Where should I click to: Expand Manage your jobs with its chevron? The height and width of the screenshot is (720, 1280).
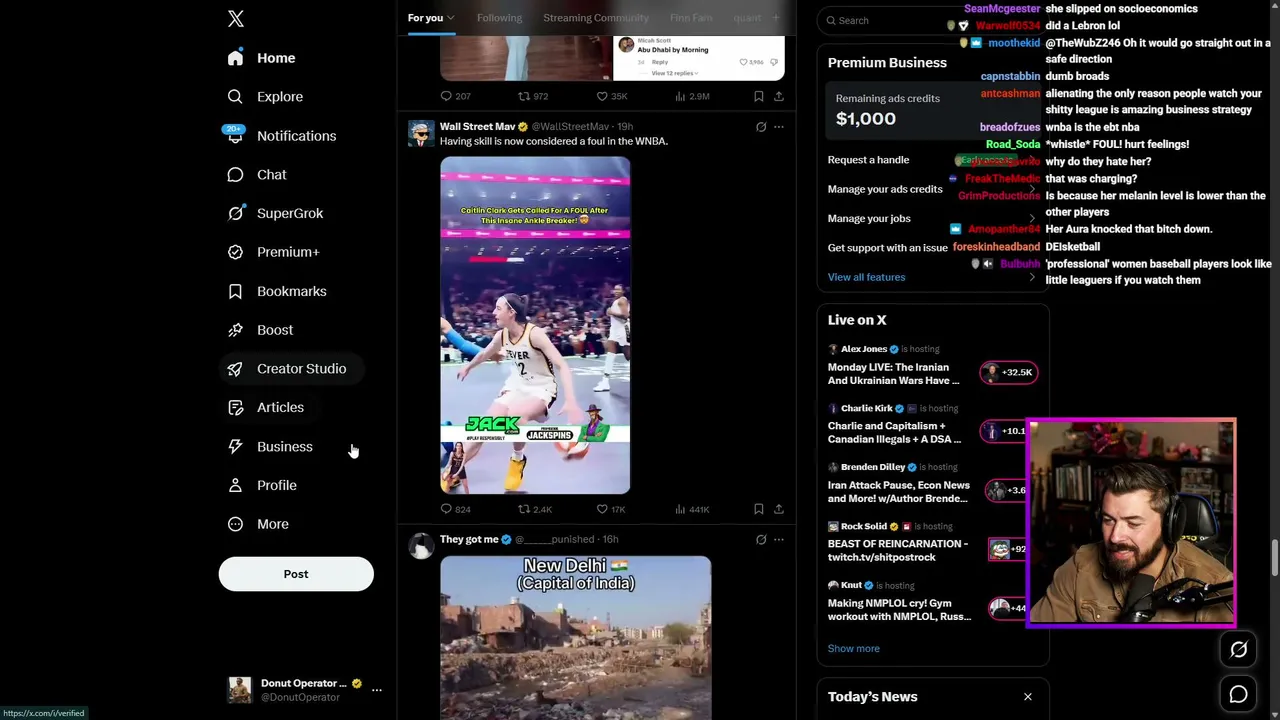point(1032,218)
